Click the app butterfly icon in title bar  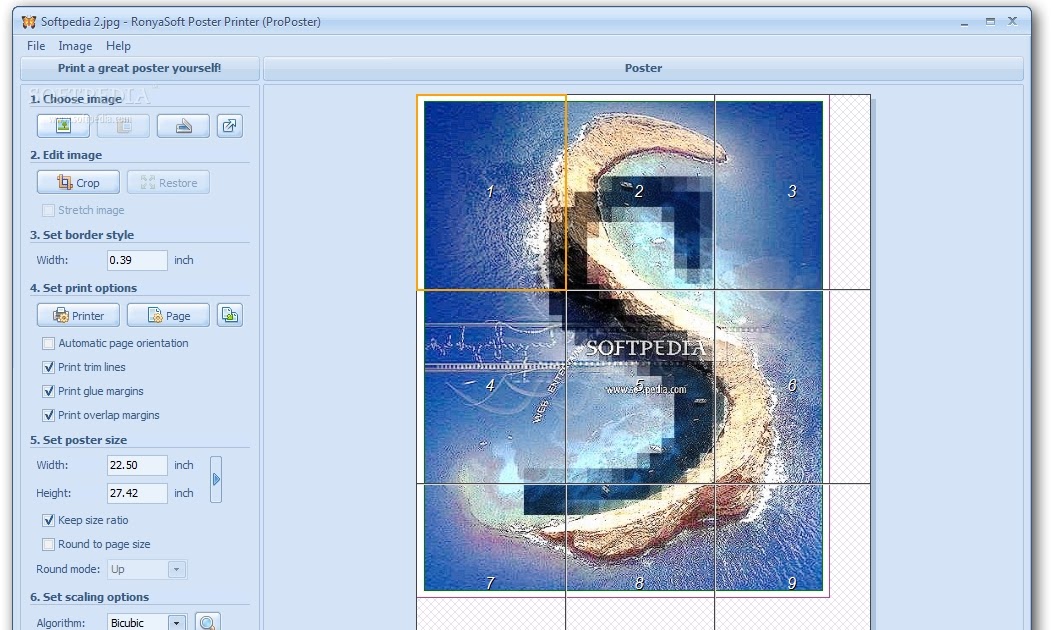click(x=28, y=21)
